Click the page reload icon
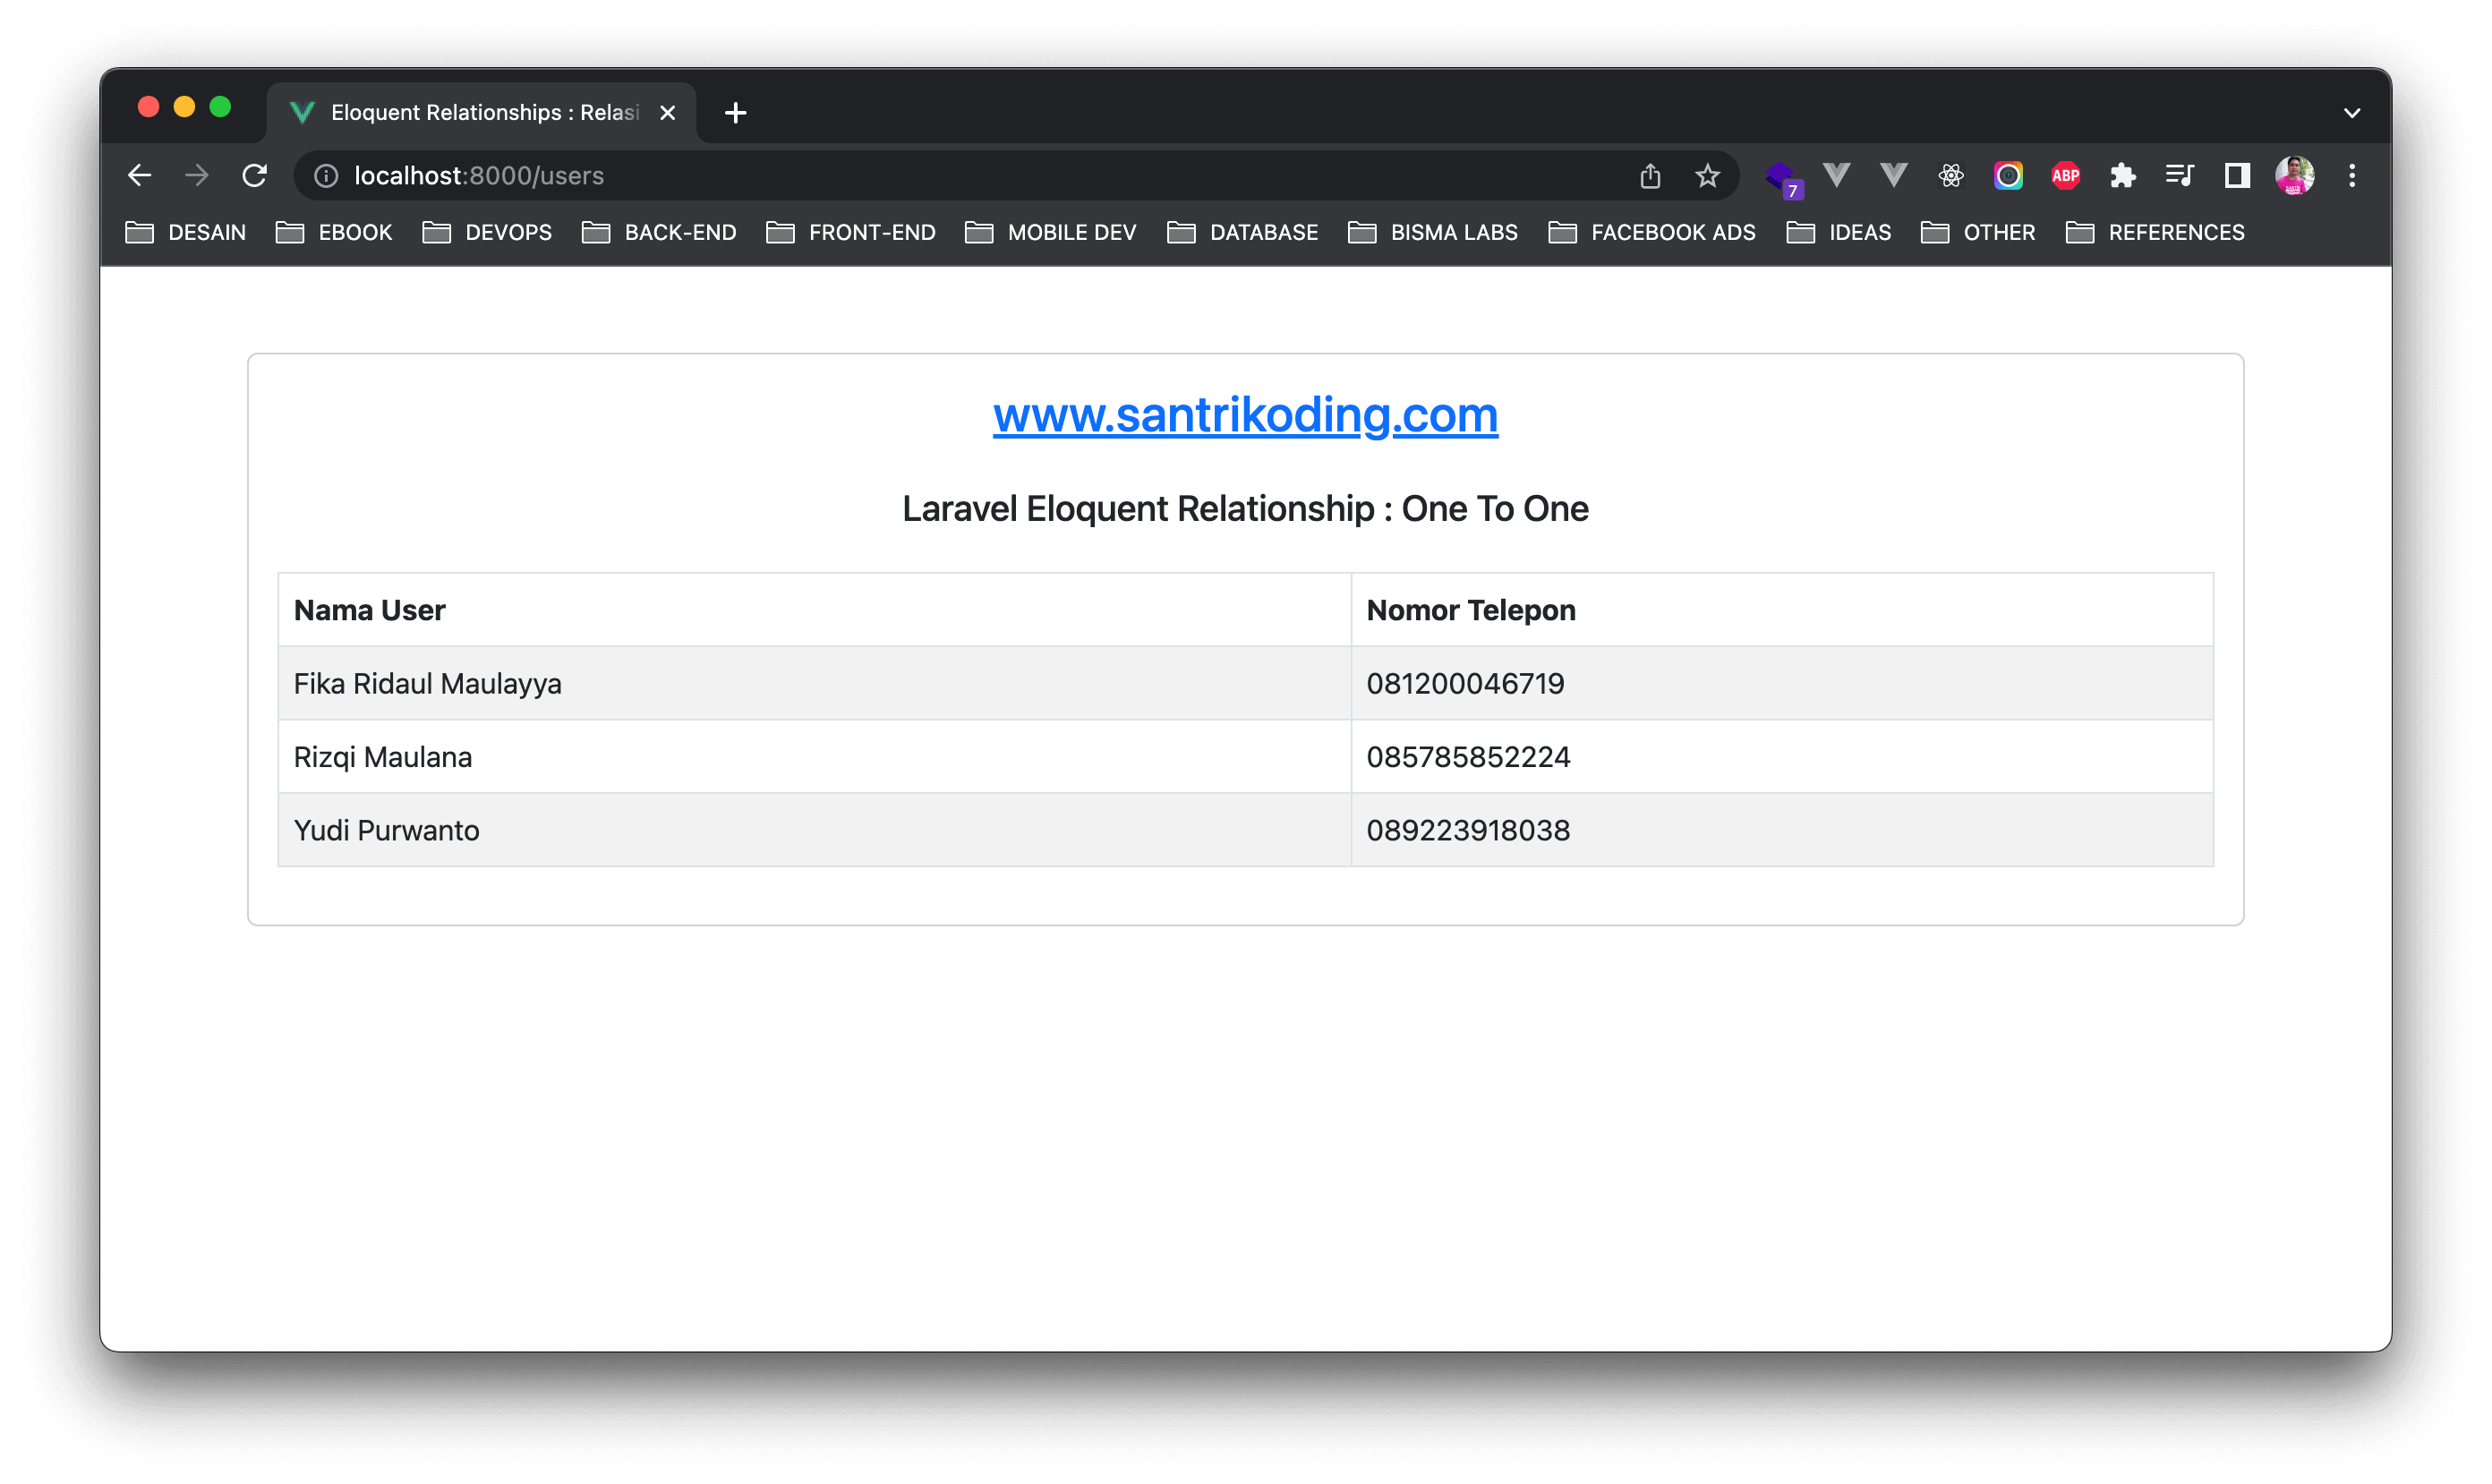Image resolution: width=2492 pixels, height=1484 pixels. click(255, 176)
